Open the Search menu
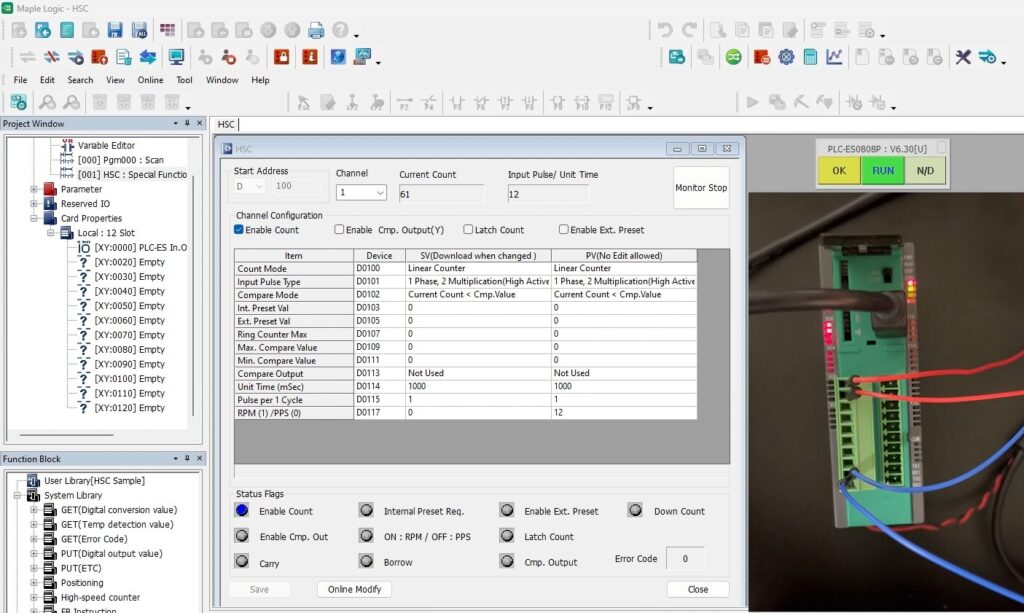Viewport: 1024px width, 613px height. (x=80, y=80)
